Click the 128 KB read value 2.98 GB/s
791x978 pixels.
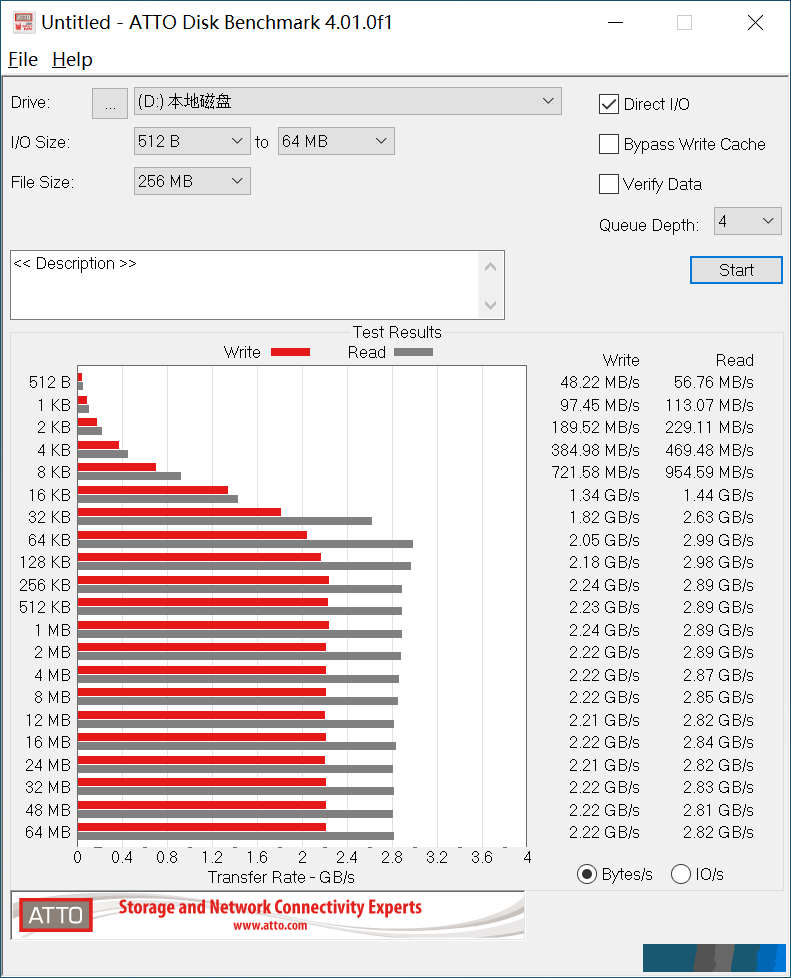[x=719, y=562]
